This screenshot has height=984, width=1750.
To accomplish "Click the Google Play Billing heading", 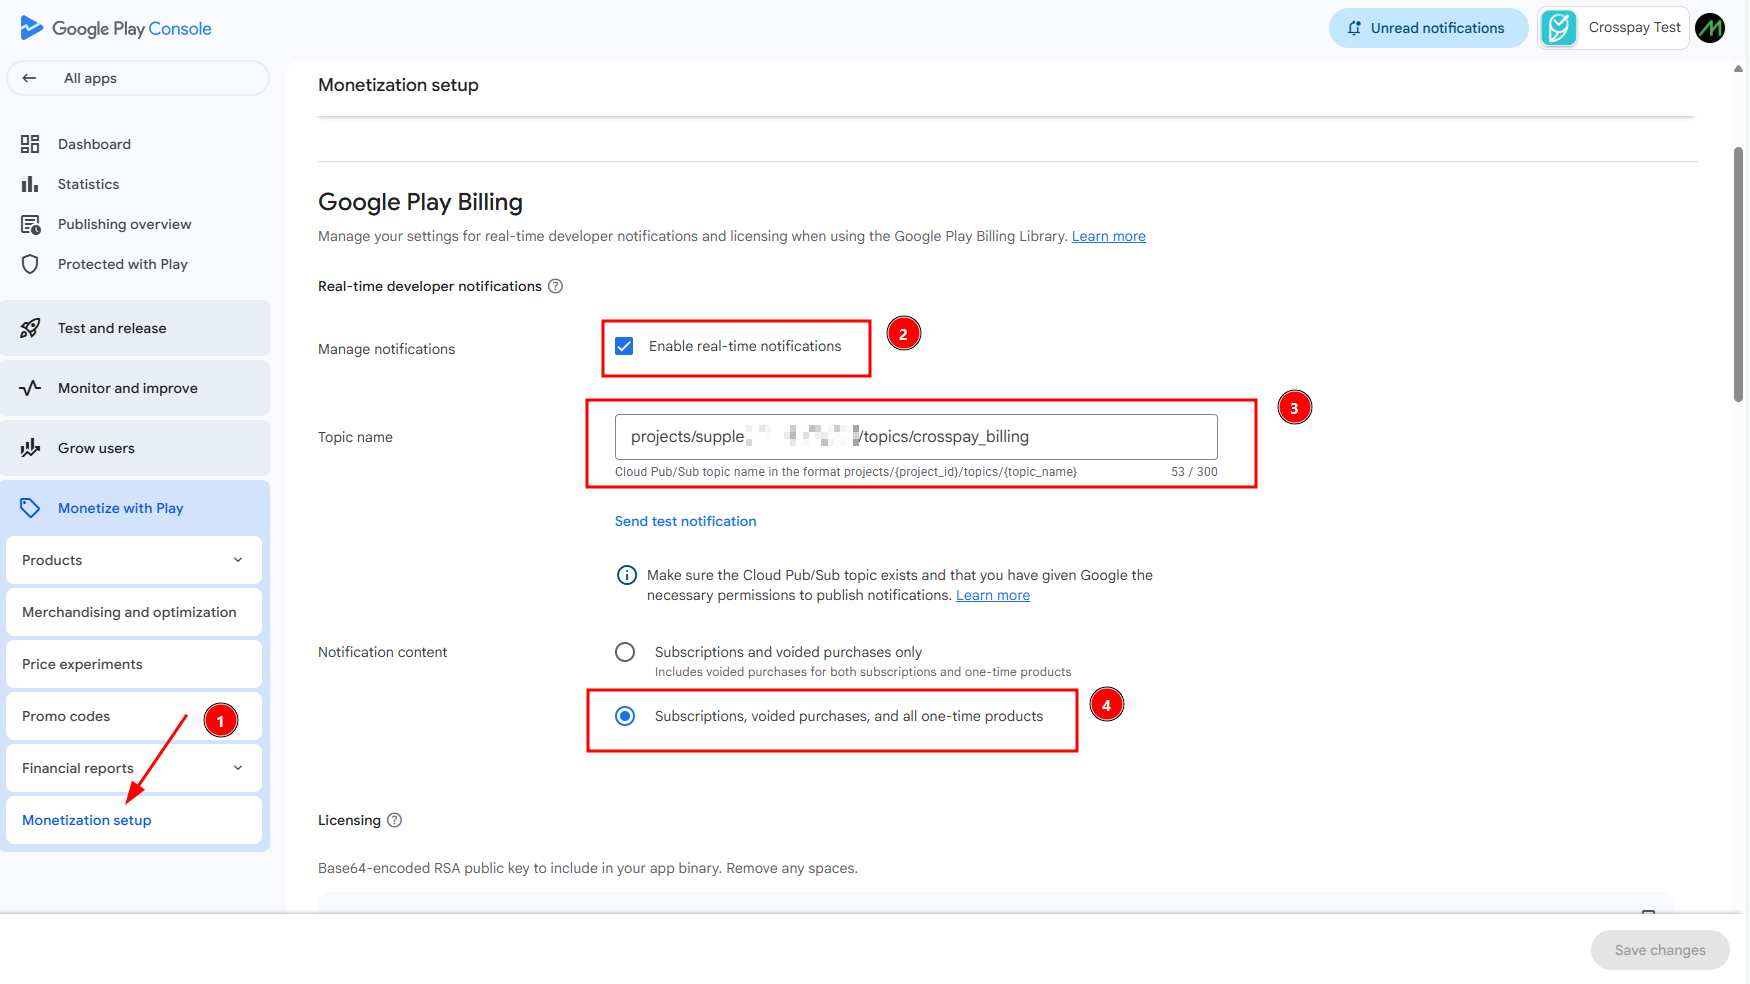I will coord(420,202).
